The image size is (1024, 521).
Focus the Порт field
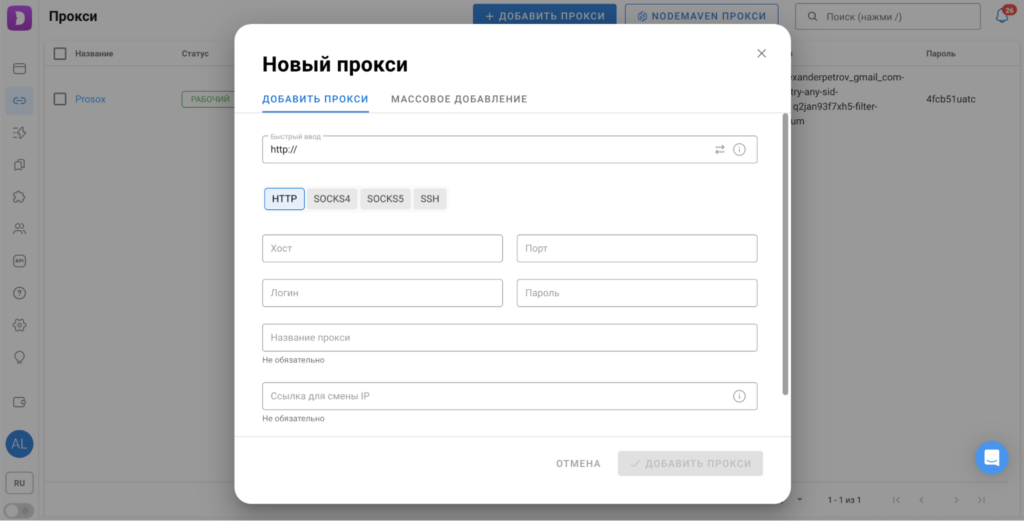click(637, 249)
